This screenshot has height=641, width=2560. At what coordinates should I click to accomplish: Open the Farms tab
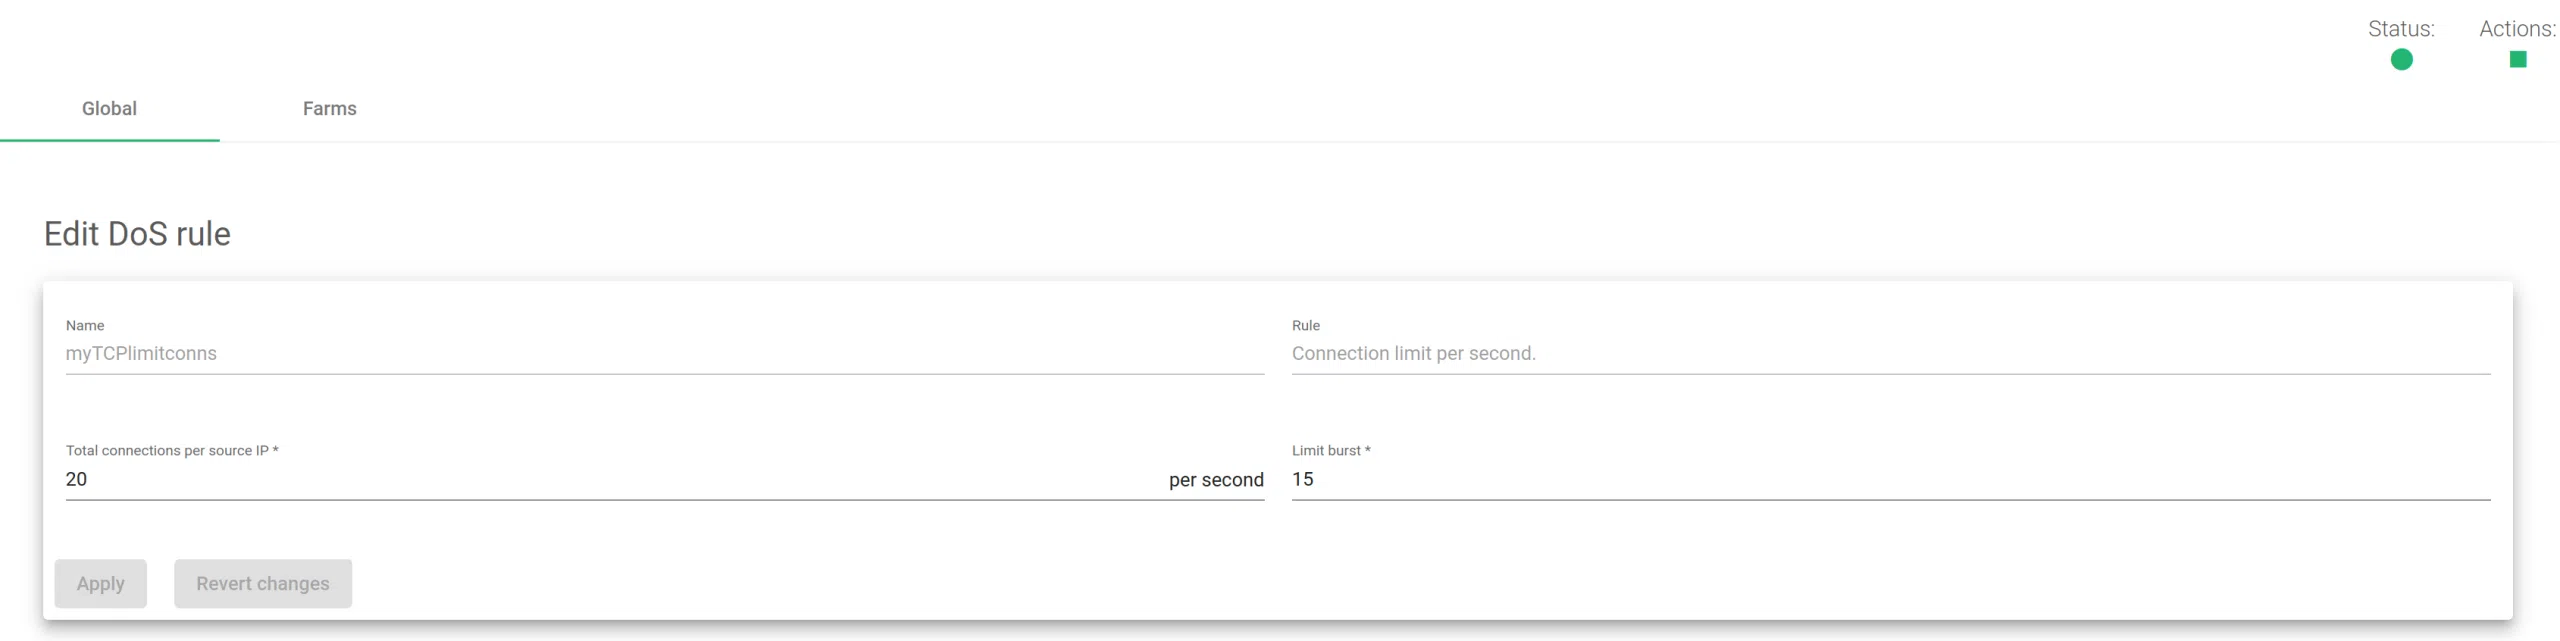pos(329,109)
